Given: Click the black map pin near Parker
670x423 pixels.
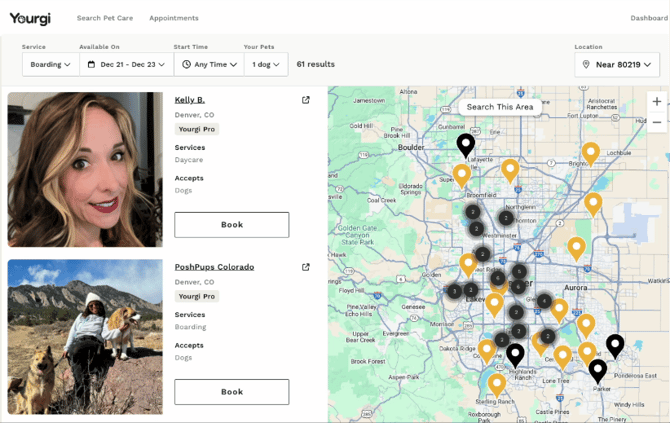Looking at the screenshot, I should click(597, 370).
